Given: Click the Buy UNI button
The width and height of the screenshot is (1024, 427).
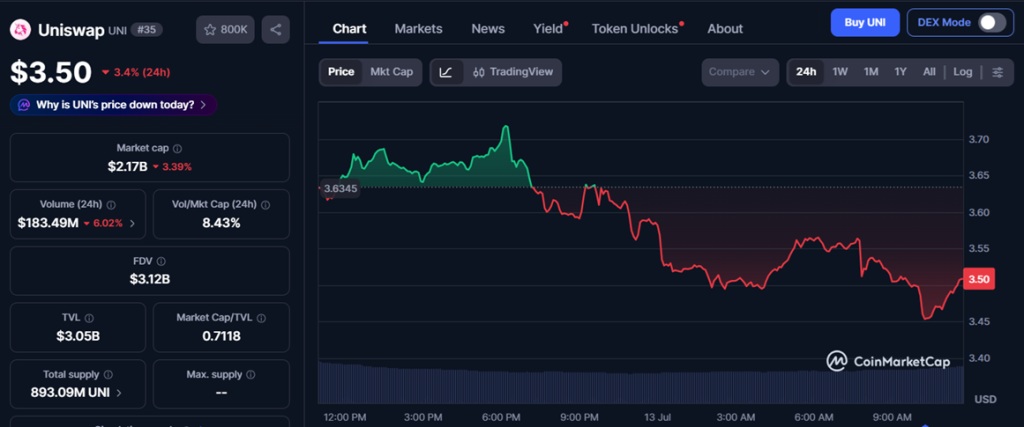Looking at the screenshot, I should pyautogui.click(x=865, y=22).
